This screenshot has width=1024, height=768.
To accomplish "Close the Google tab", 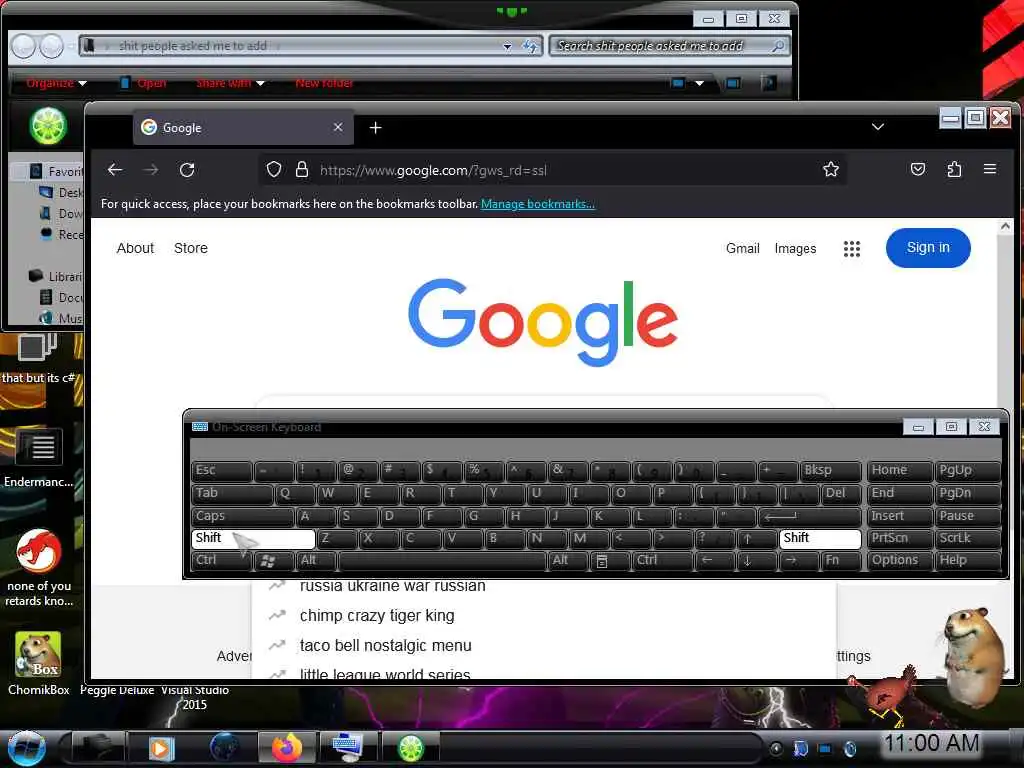I will (338, 127).
